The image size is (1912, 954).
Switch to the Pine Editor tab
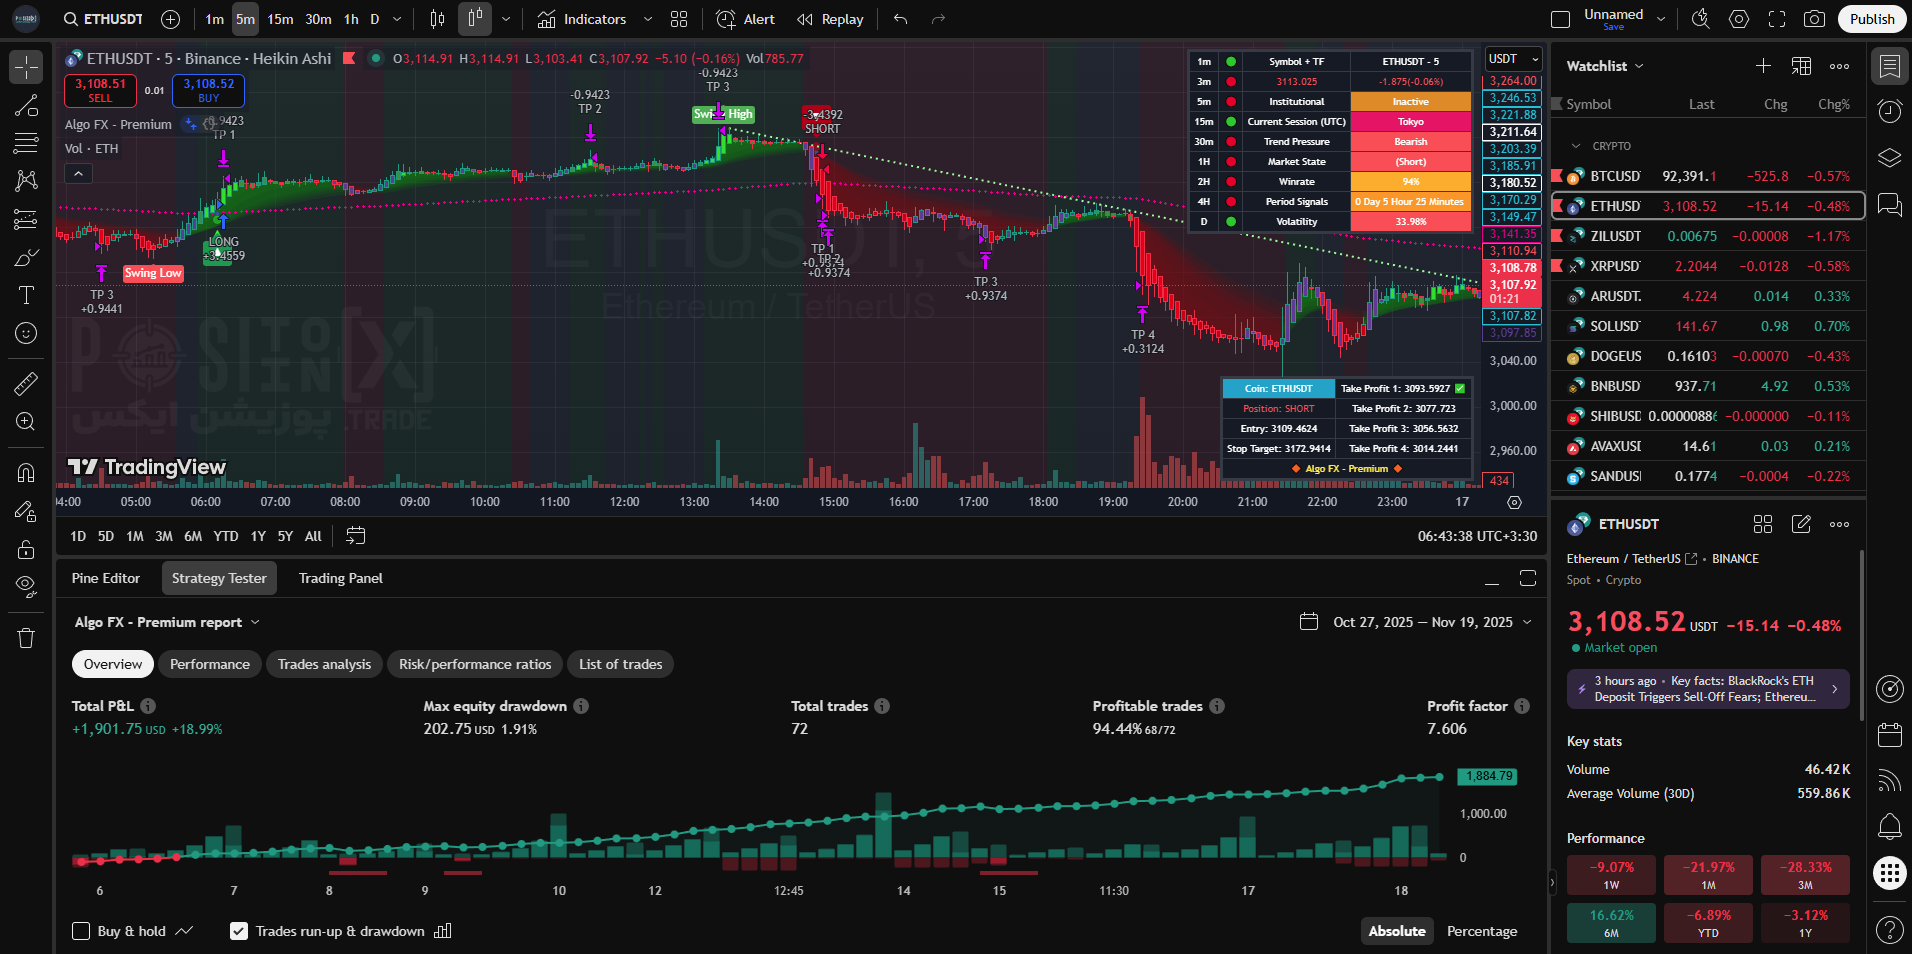click(x=106, y=578)
